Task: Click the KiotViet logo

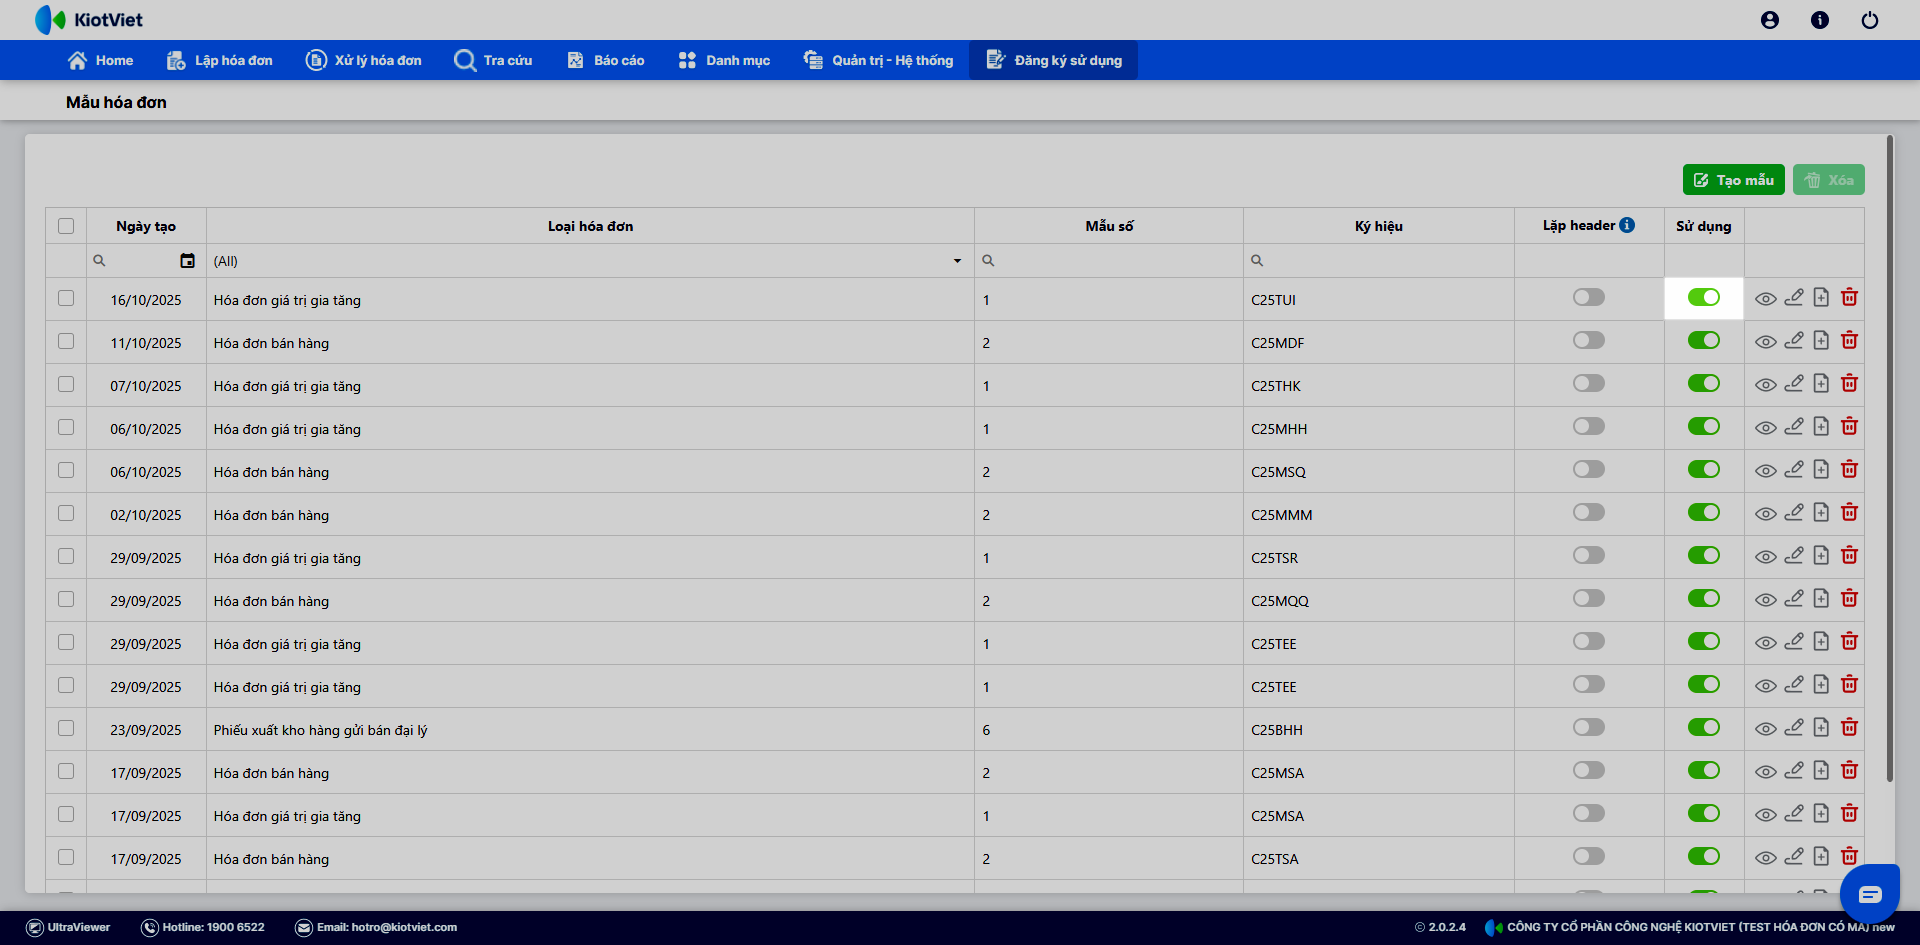Action: tap(88, 20)
